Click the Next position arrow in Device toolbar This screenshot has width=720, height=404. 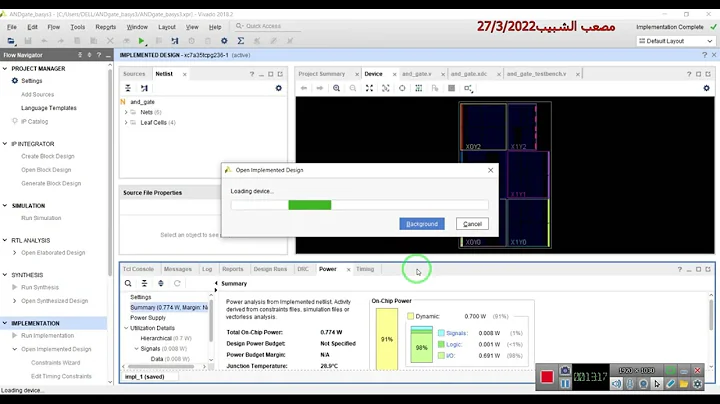(x=320, y=88)
